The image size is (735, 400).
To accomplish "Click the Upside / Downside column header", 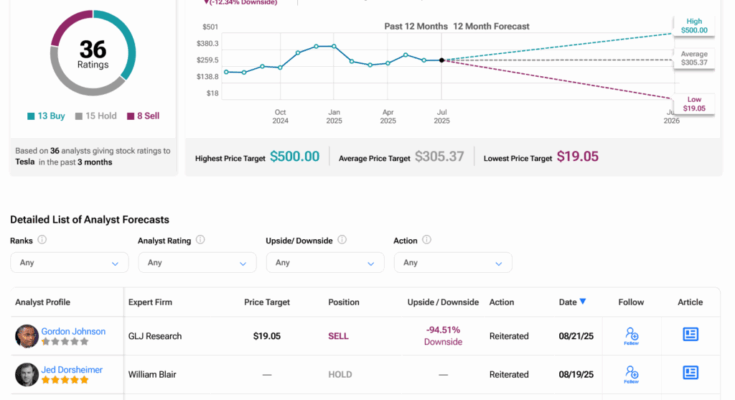I will 443,302.
